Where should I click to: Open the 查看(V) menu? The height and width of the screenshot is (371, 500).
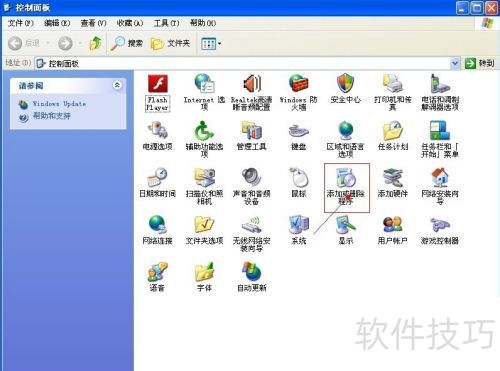click(93, 23)
